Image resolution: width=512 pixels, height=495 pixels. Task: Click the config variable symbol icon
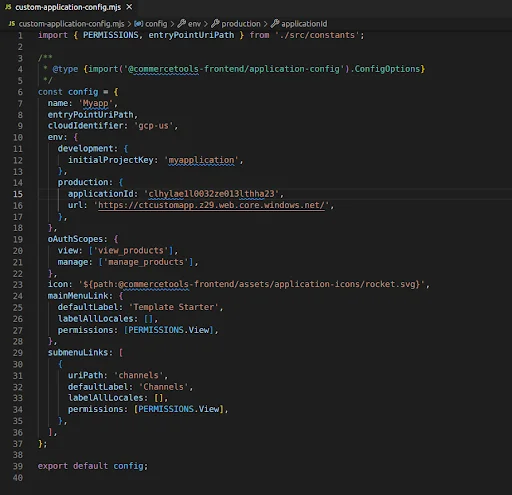[x=139, y=24]
